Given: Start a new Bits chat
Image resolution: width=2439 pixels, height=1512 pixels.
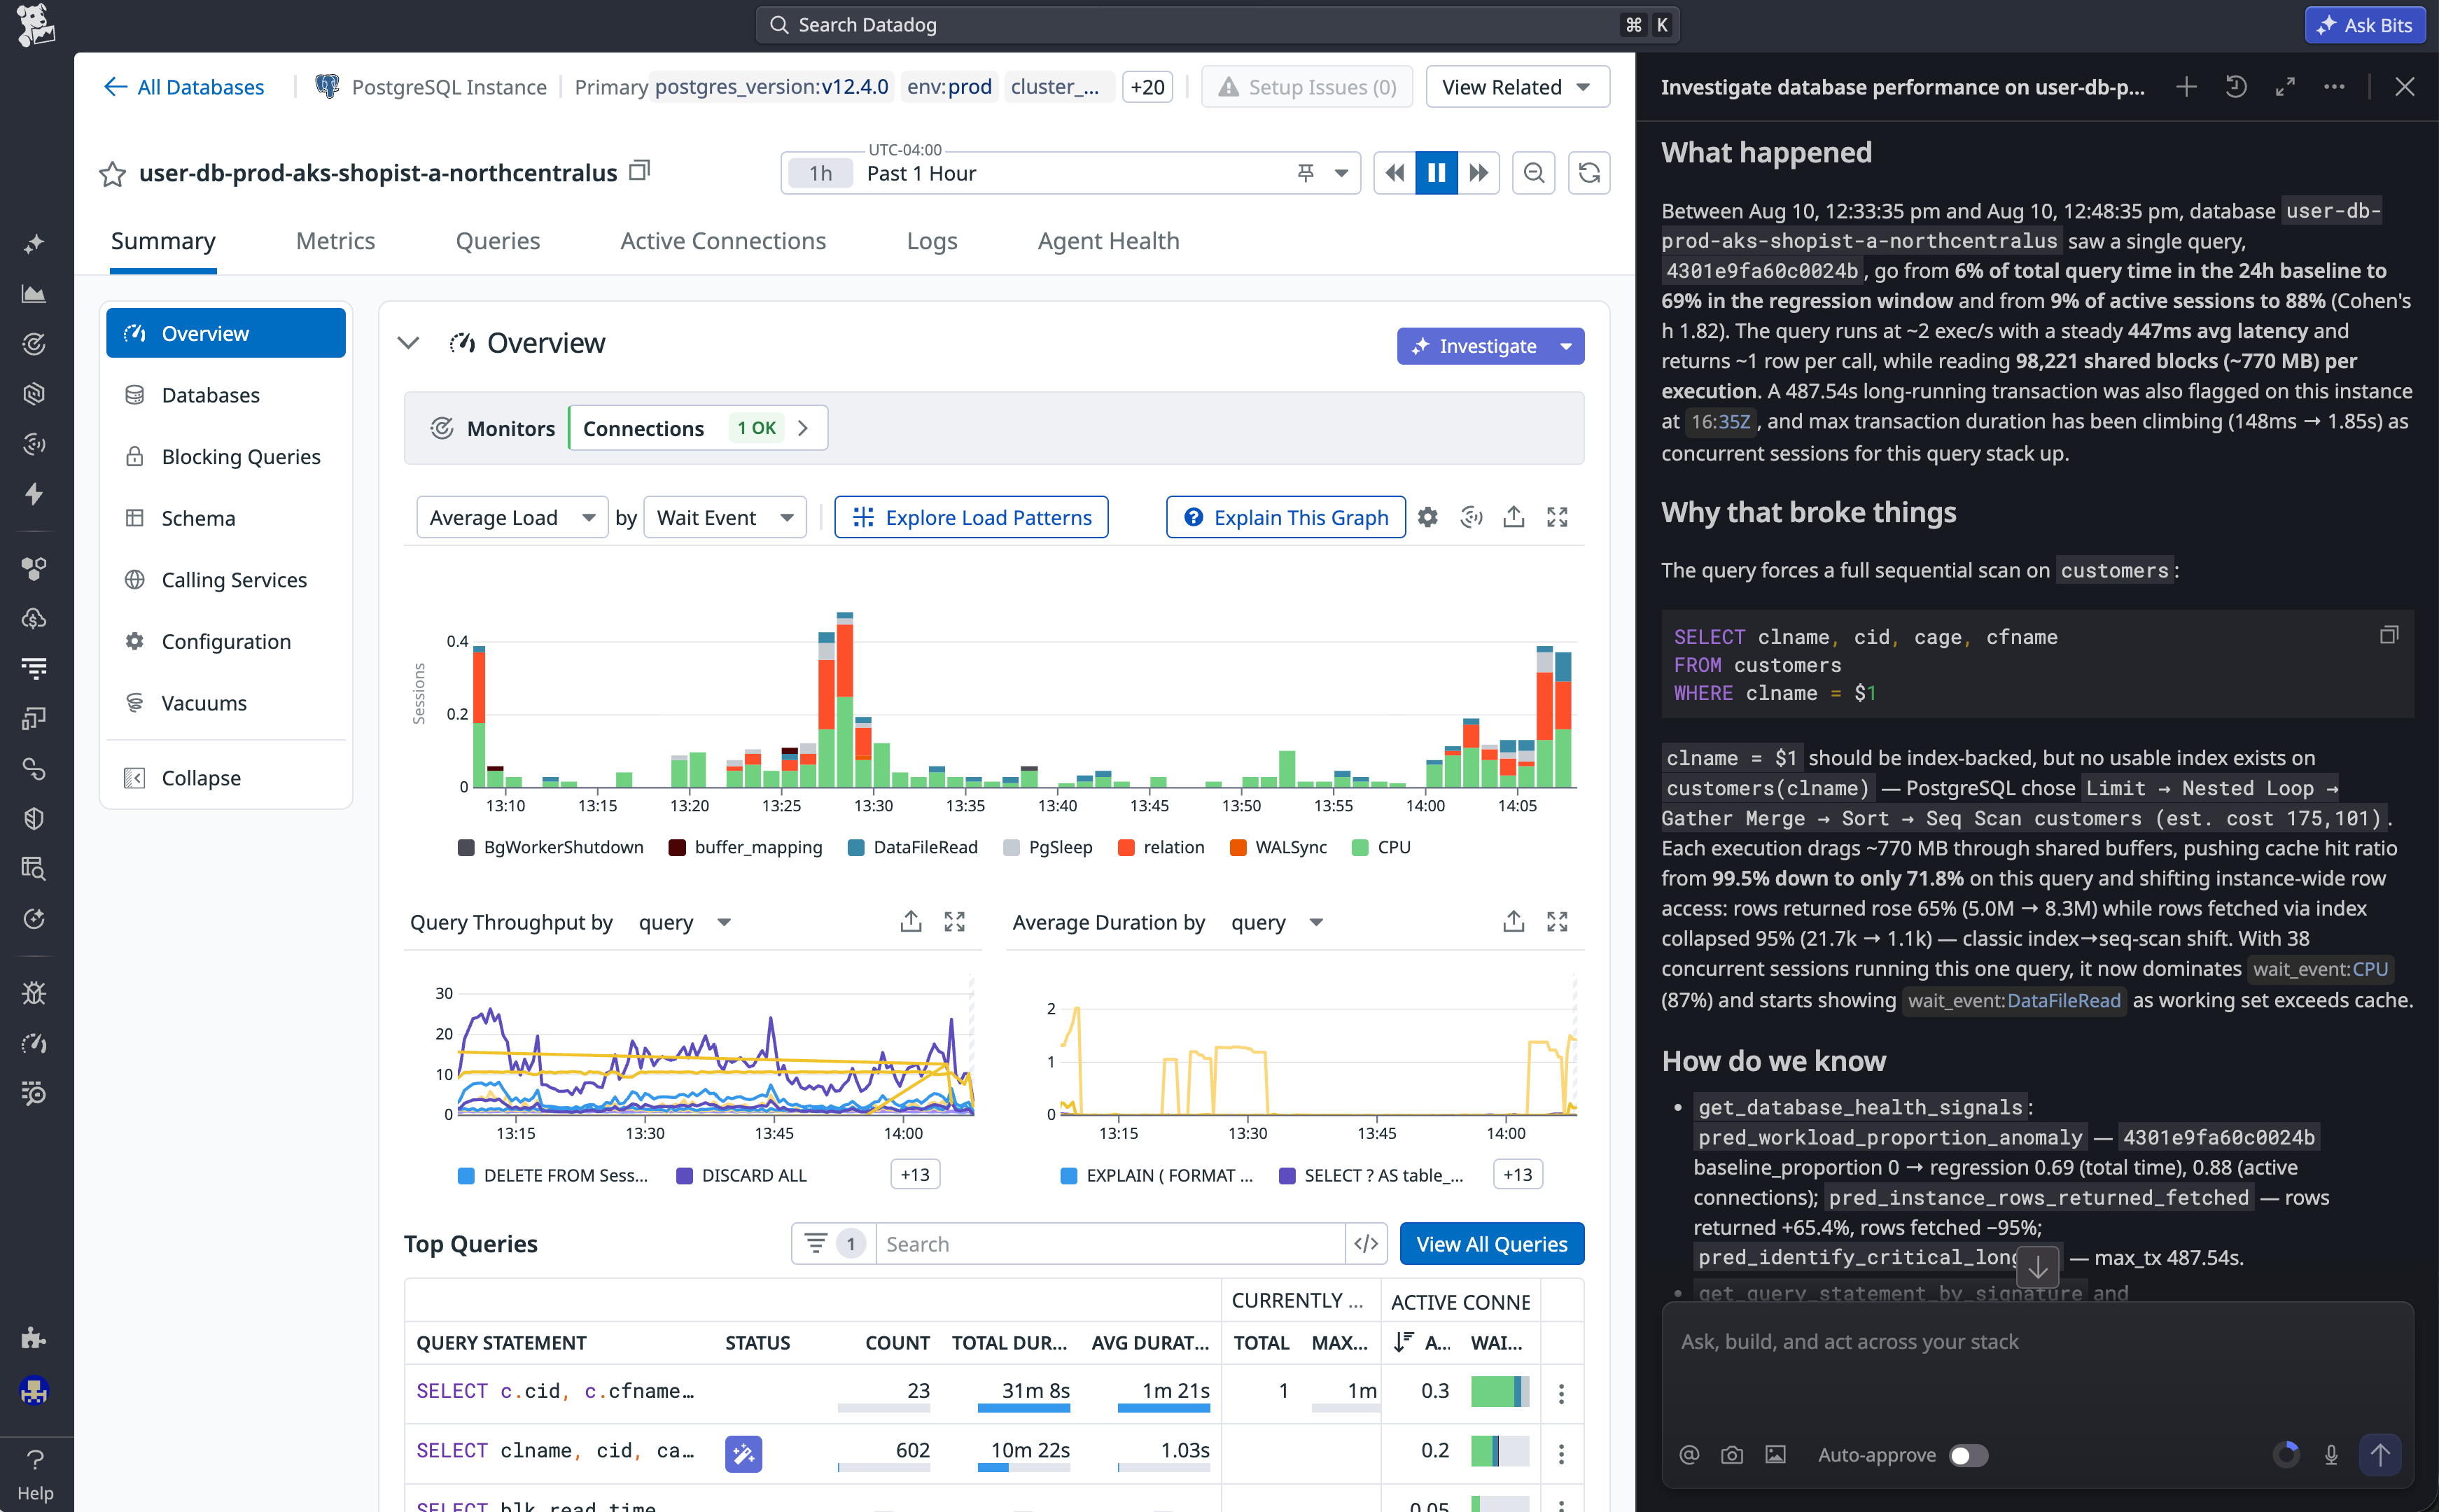Looking at the screenshot, I should click(x=2186, y=87).
